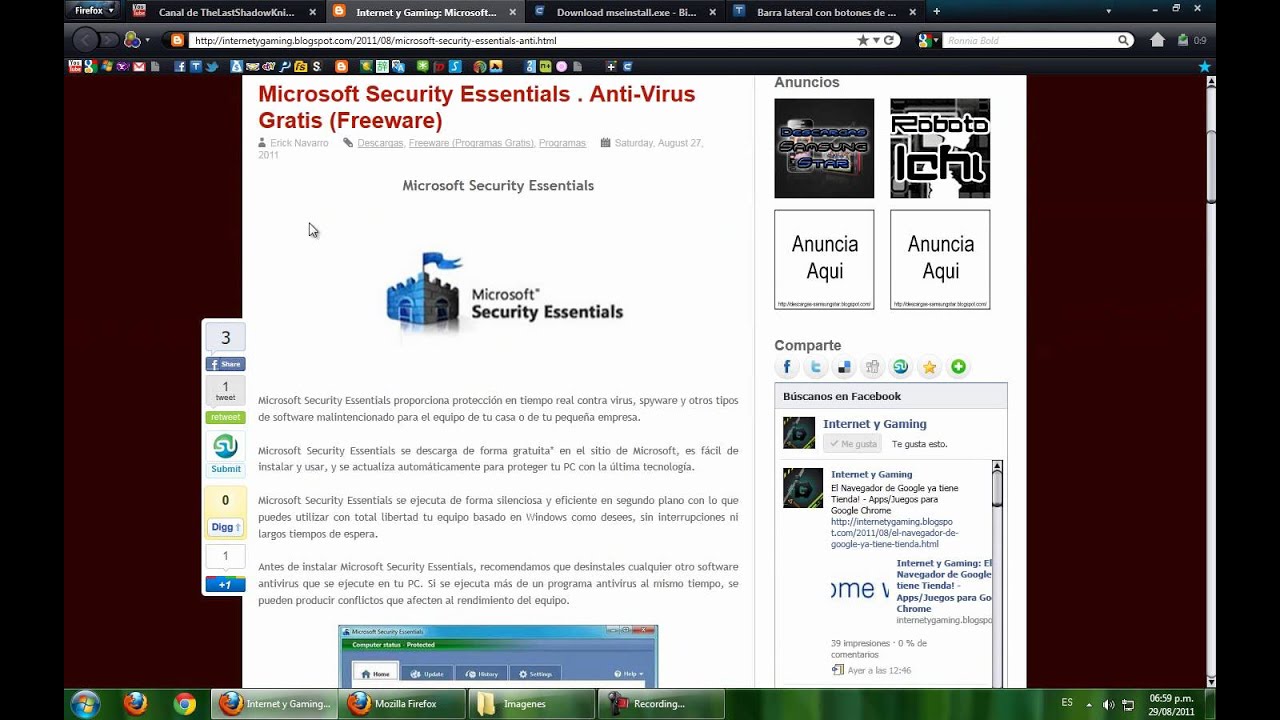Open the Programas category link
1280x720 pixels.
(x=562, y=143)
